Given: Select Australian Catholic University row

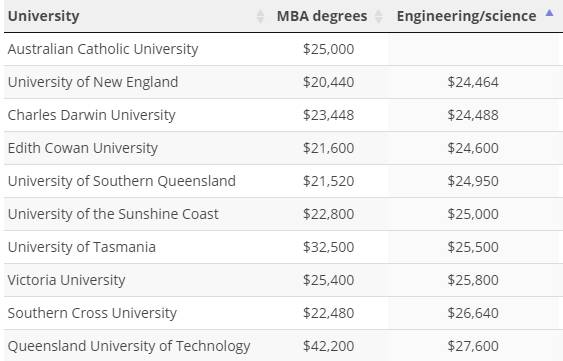Looking at the screenshot, I should pos(284,49).
